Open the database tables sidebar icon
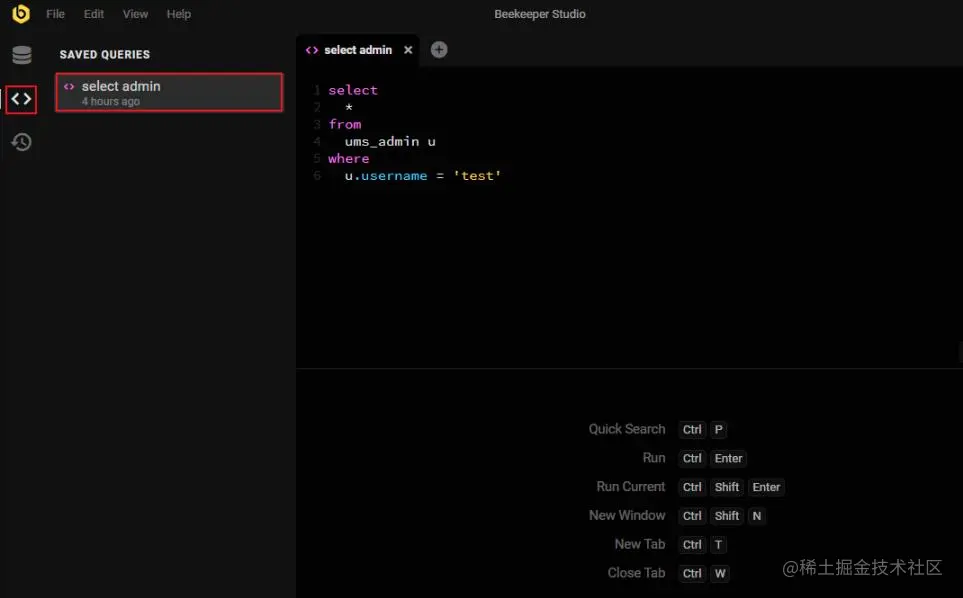 pyautogui.click(x=21, y=55)
